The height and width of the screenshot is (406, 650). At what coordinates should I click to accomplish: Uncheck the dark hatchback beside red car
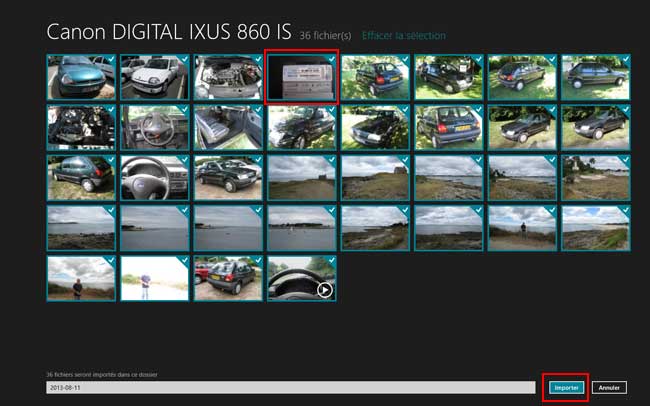coord(228,278)
